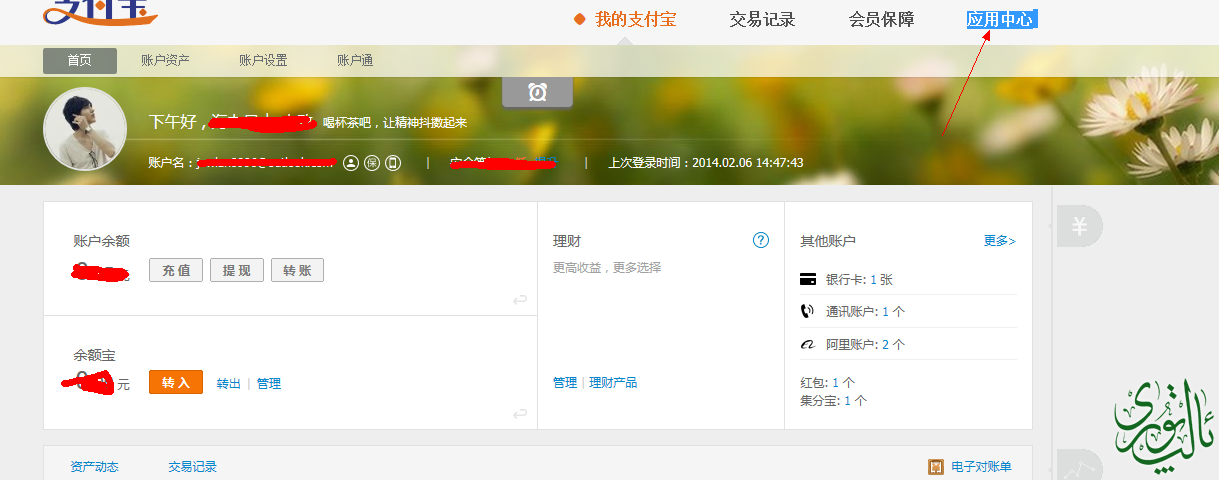Click the 上次登录时间 text
The image size is (1219, 480).
coord(706,162)
